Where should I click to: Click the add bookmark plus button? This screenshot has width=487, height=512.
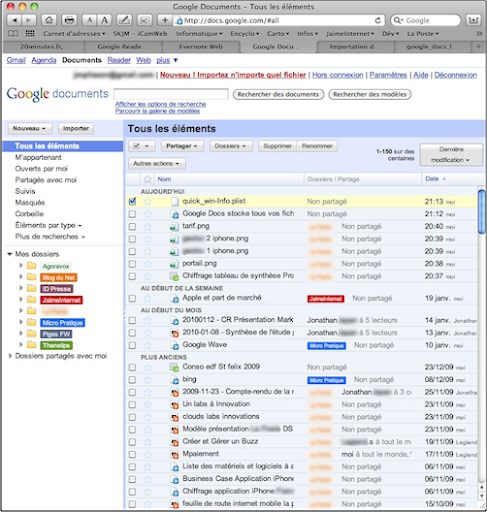pos(165,20)
